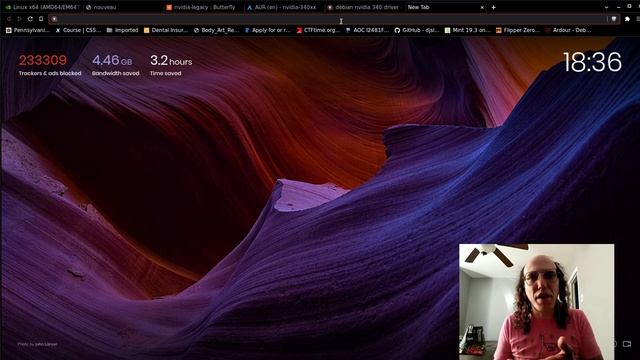Close the New Tab tab
The image size is (640, 360).
tap(482, 7)
